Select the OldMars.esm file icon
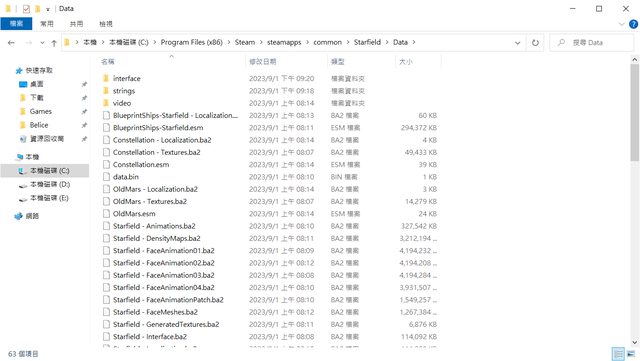 tap(106, 214)
